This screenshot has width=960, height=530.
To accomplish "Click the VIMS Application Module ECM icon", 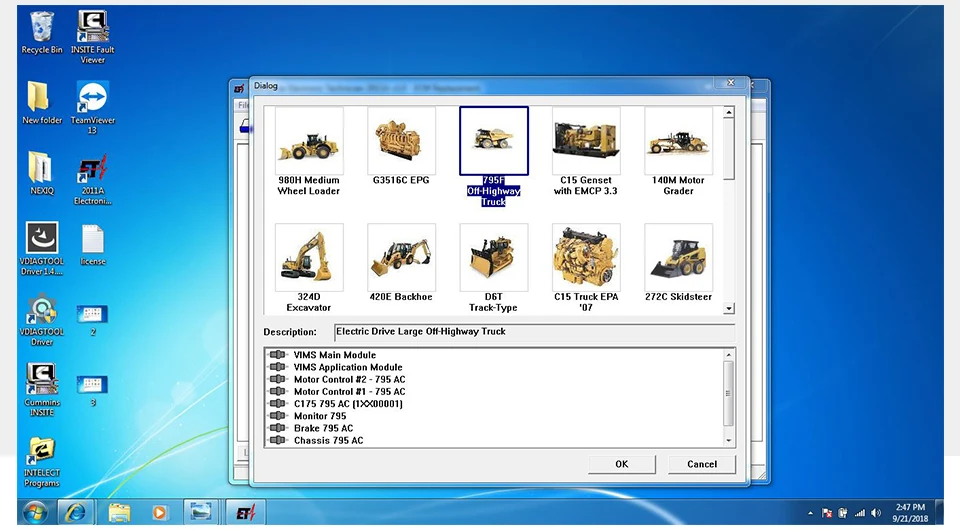I will (278, 367).
